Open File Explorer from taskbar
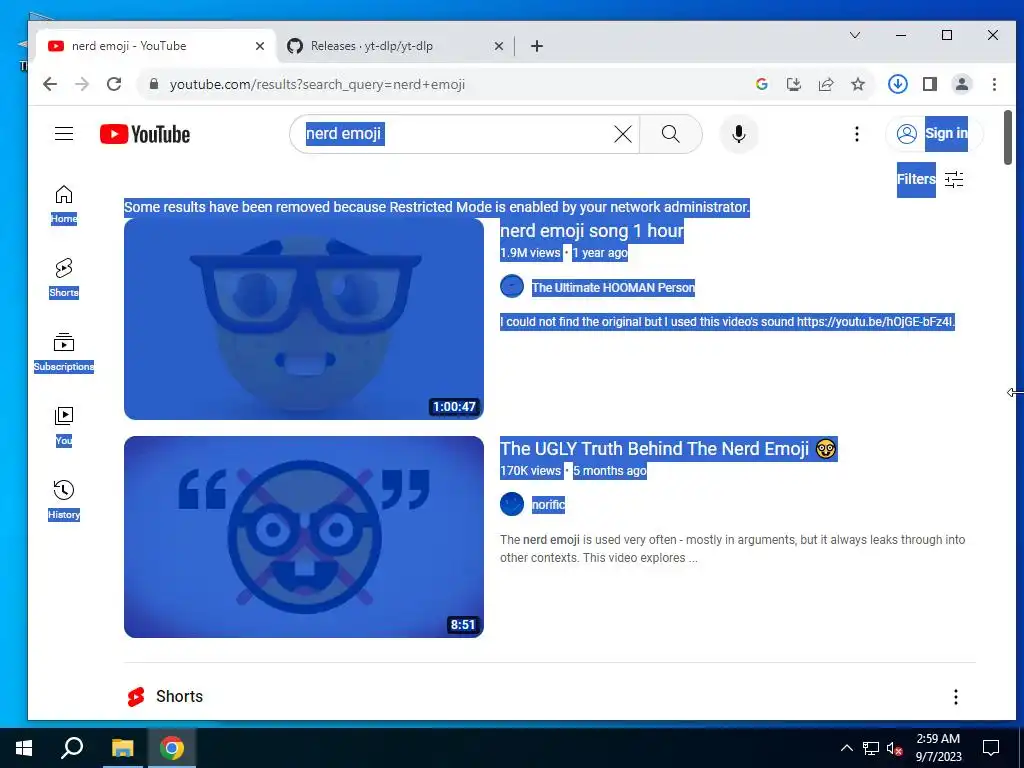The image size is (1024, 768). tap(122, 748)
